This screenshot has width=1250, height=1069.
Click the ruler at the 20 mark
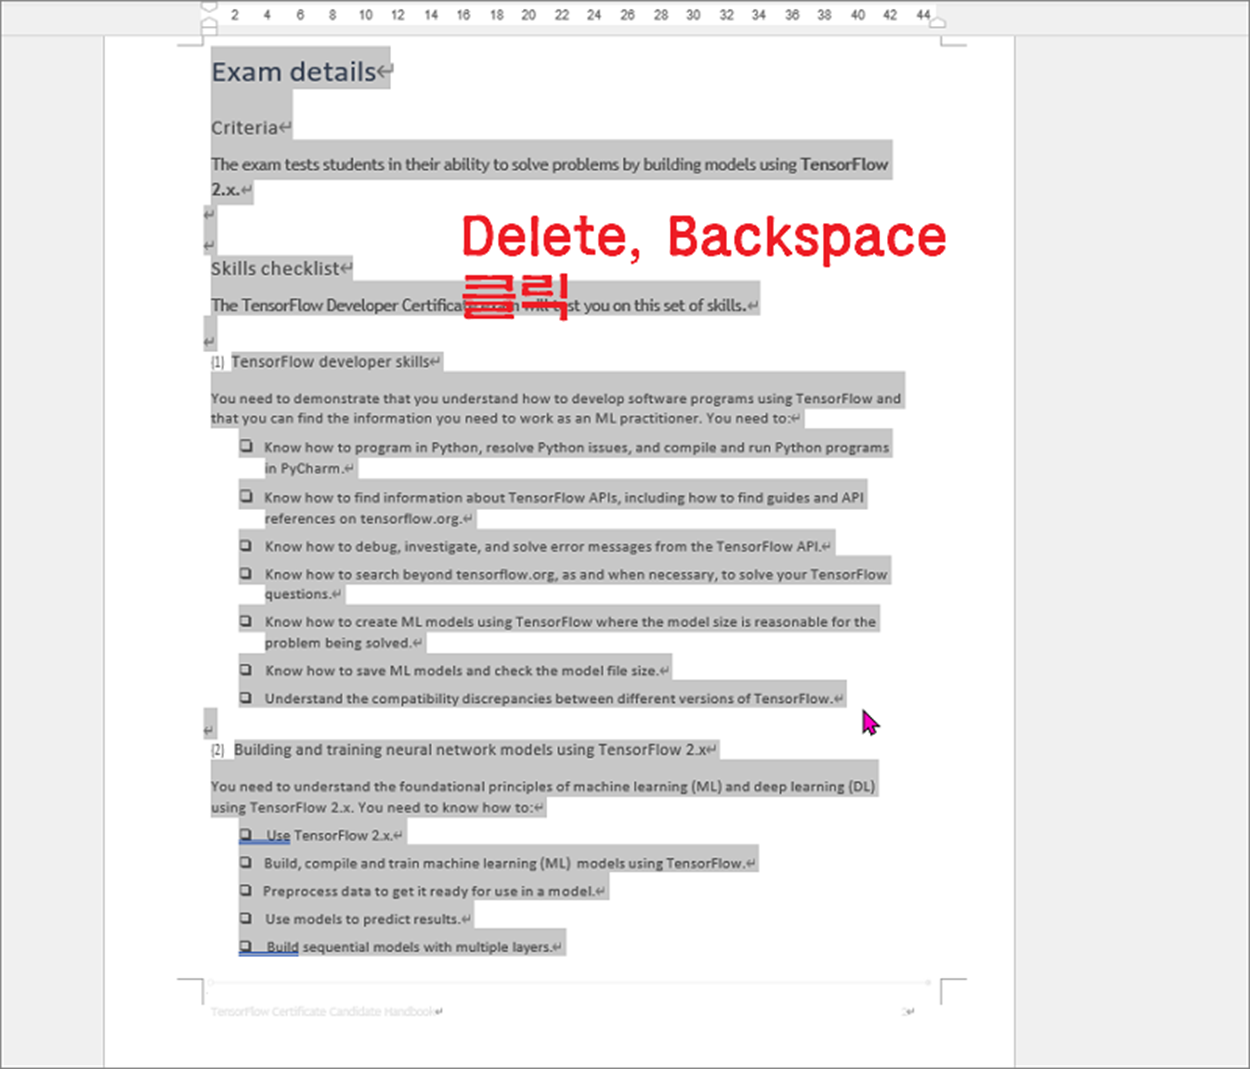pos(529,15)
